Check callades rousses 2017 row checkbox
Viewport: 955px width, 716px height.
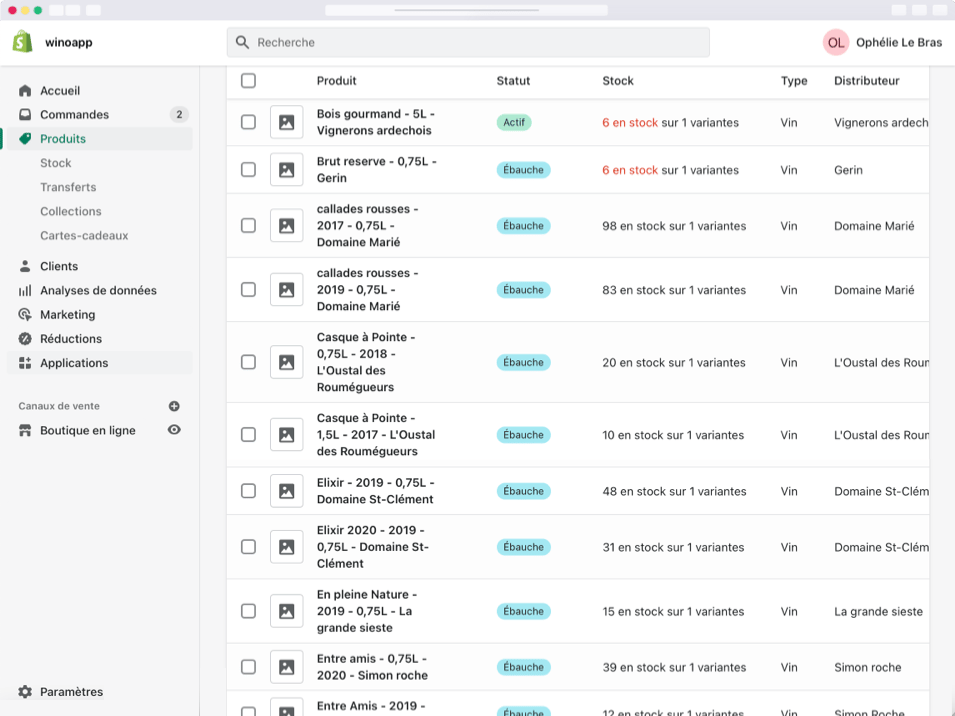248,226
